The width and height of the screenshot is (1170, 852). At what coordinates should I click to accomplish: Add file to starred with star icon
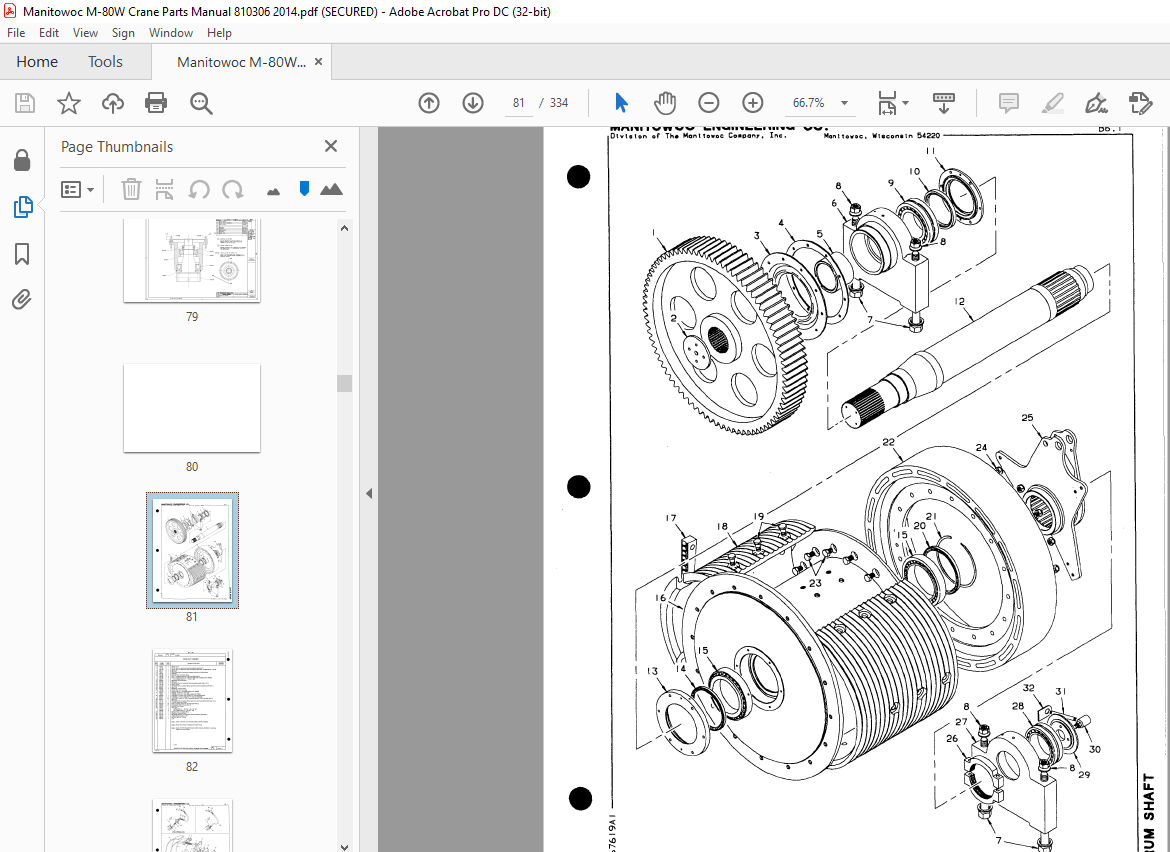69,103
